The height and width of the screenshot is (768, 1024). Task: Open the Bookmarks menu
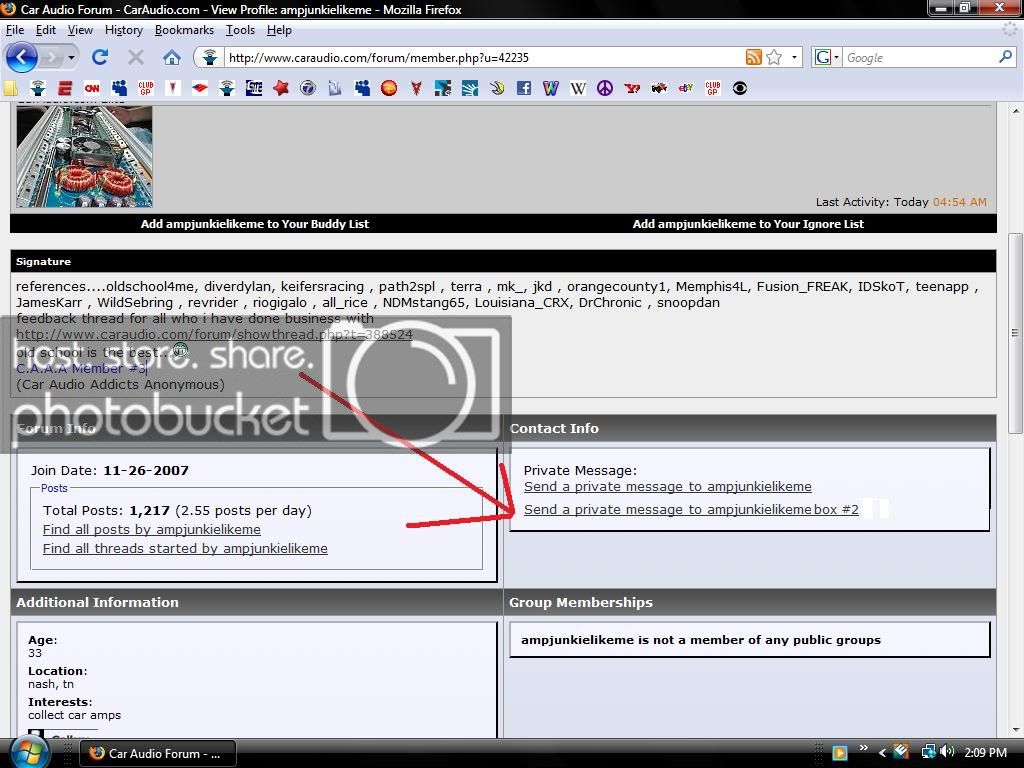point(184,30)
